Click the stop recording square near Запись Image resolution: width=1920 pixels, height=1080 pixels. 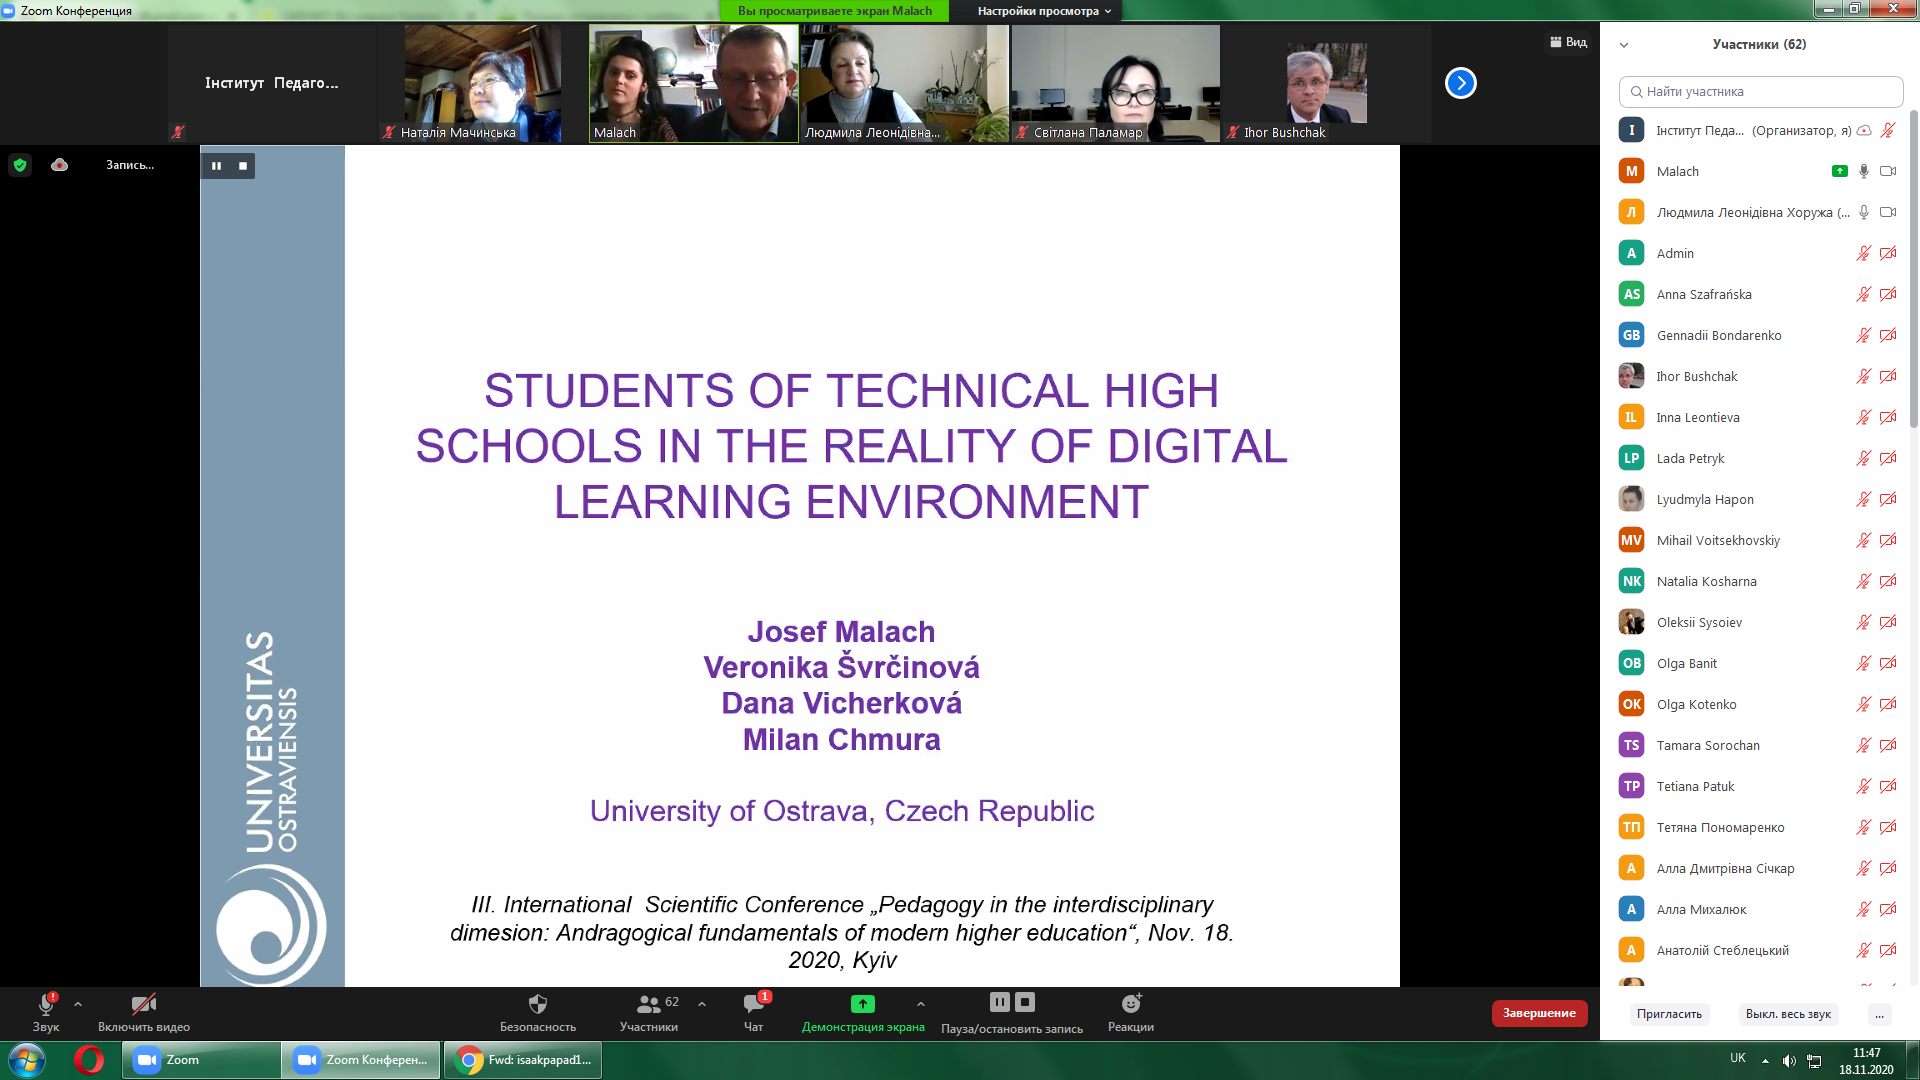pyautogui.click(x=243, y=166)
